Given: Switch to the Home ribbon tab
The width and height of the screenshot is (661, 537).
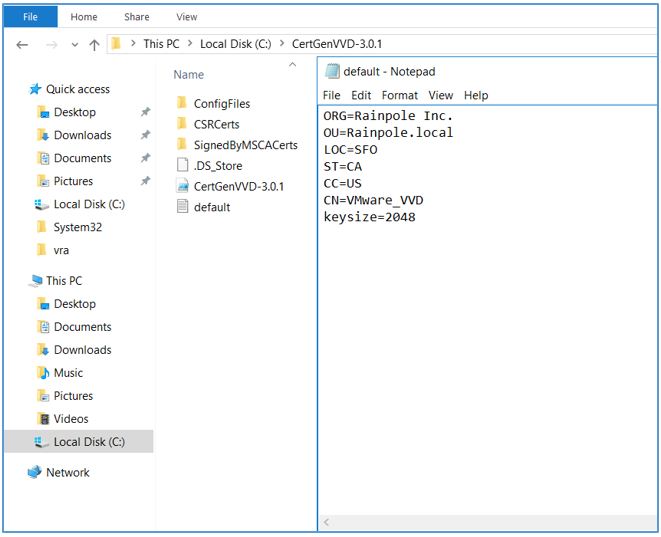Looking at the screenshot, I should click(x=84, y=17).
